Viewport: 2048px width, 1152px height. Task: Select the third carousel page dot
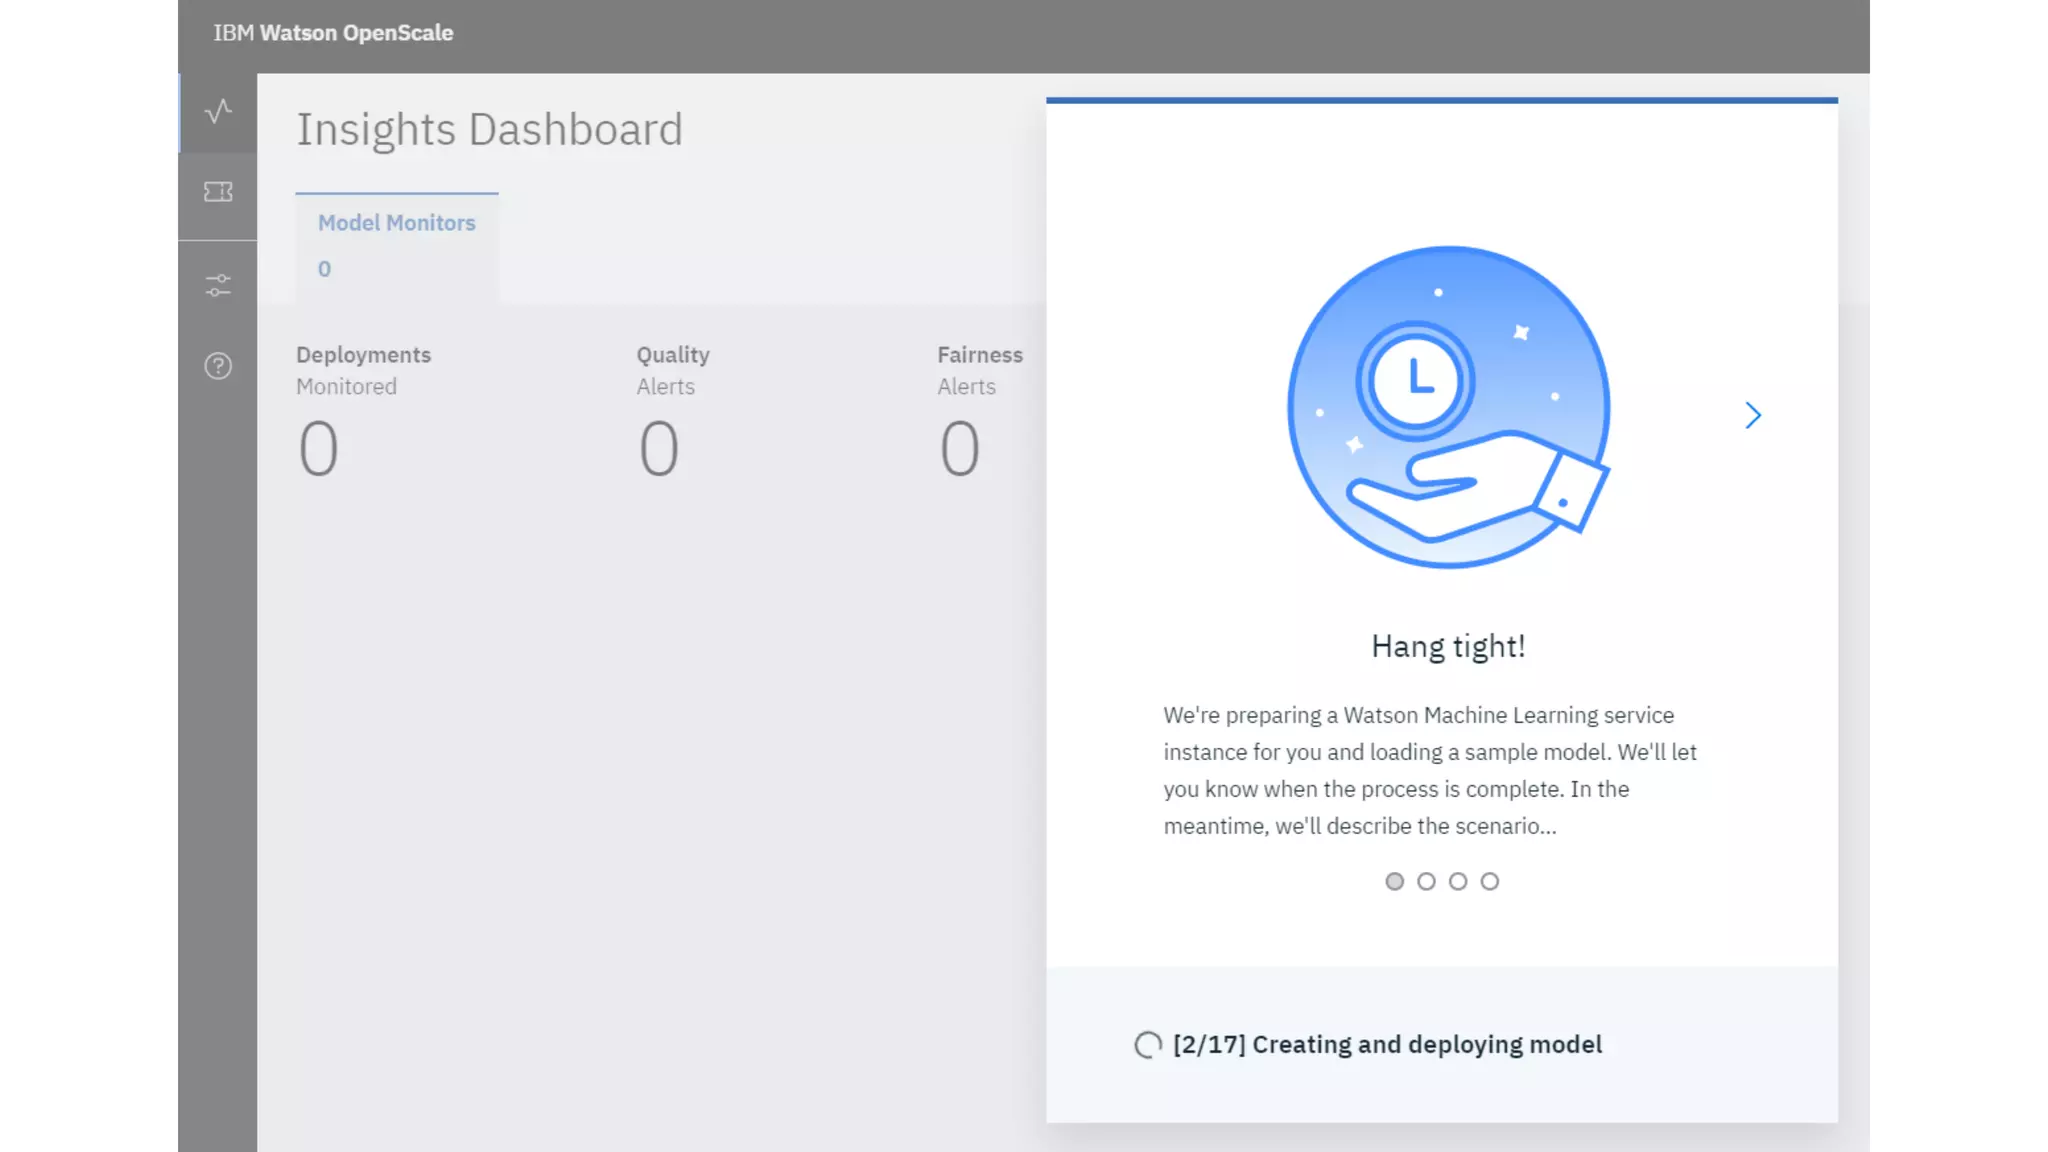pyautogui.click(x=1458, y=881)
